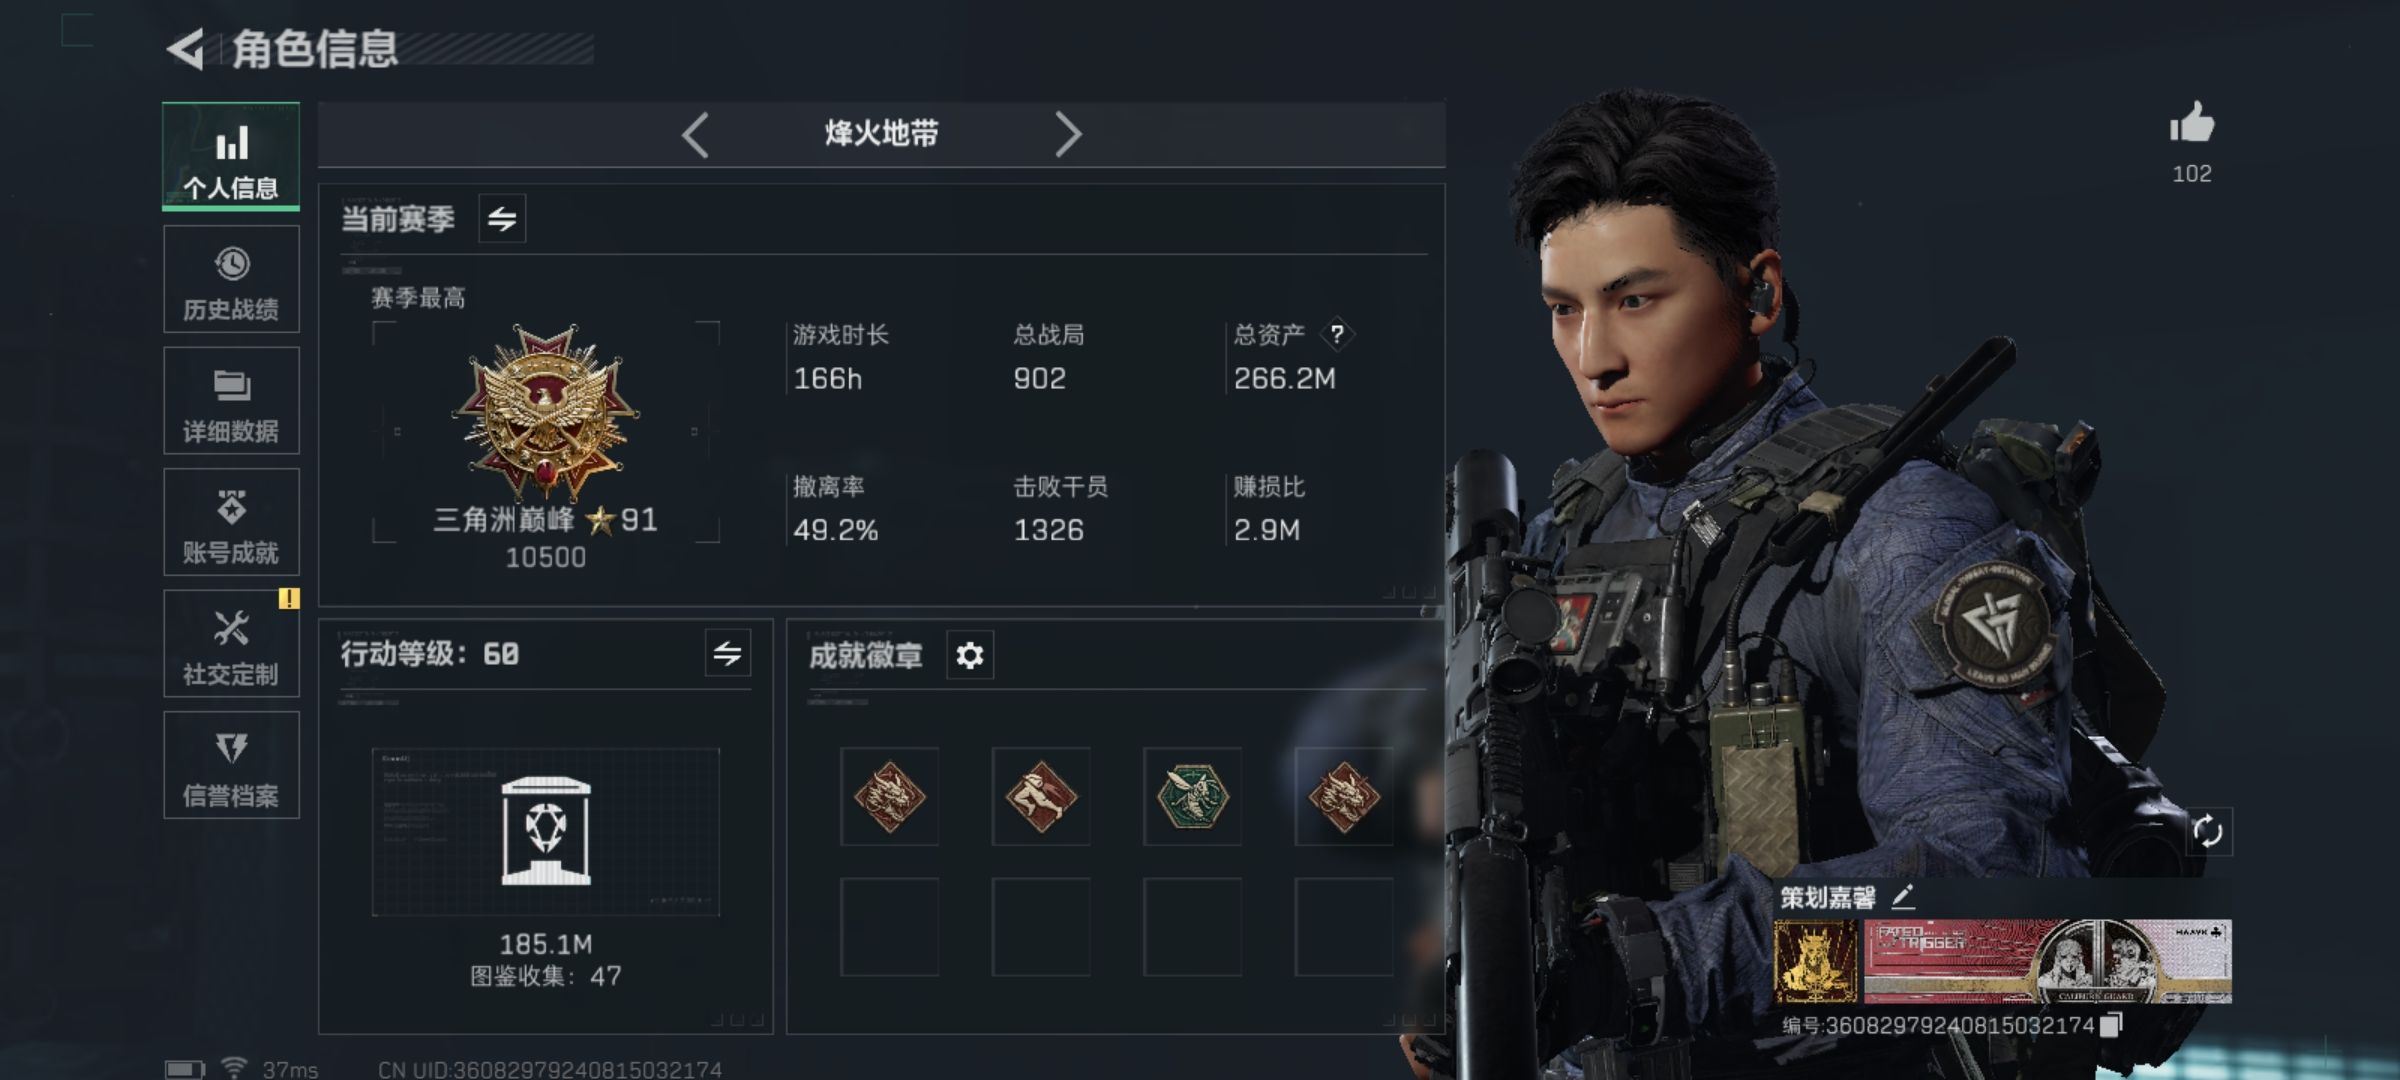
Task: Toggle 当前赛季 season swap button
Action: 502,218
